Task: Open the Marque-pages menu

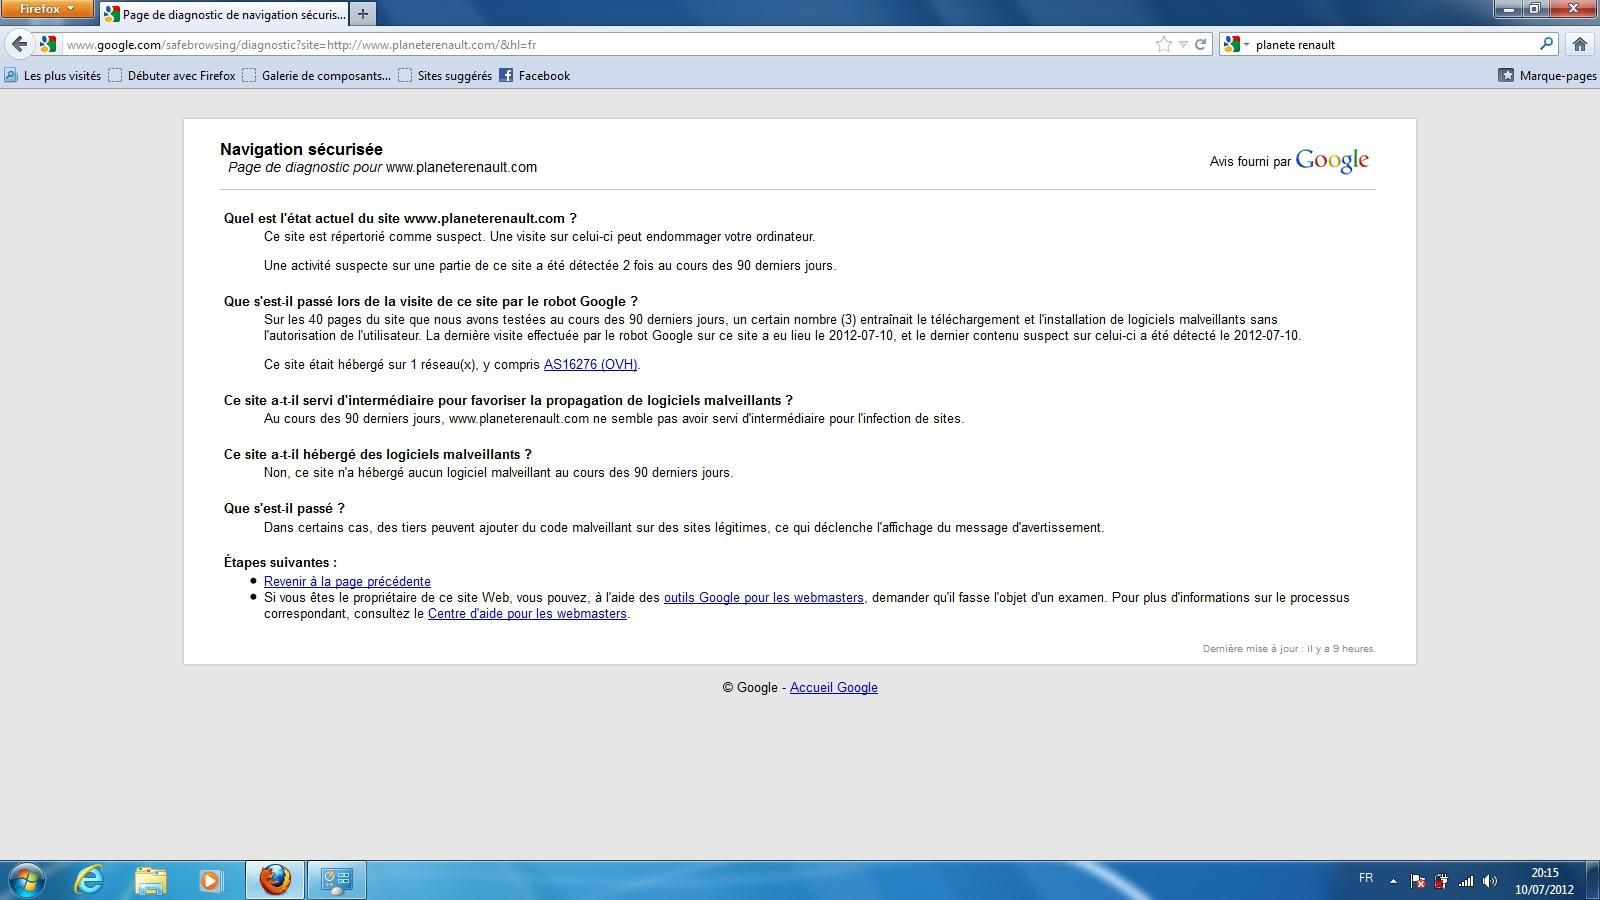Action: point(1547,76)
